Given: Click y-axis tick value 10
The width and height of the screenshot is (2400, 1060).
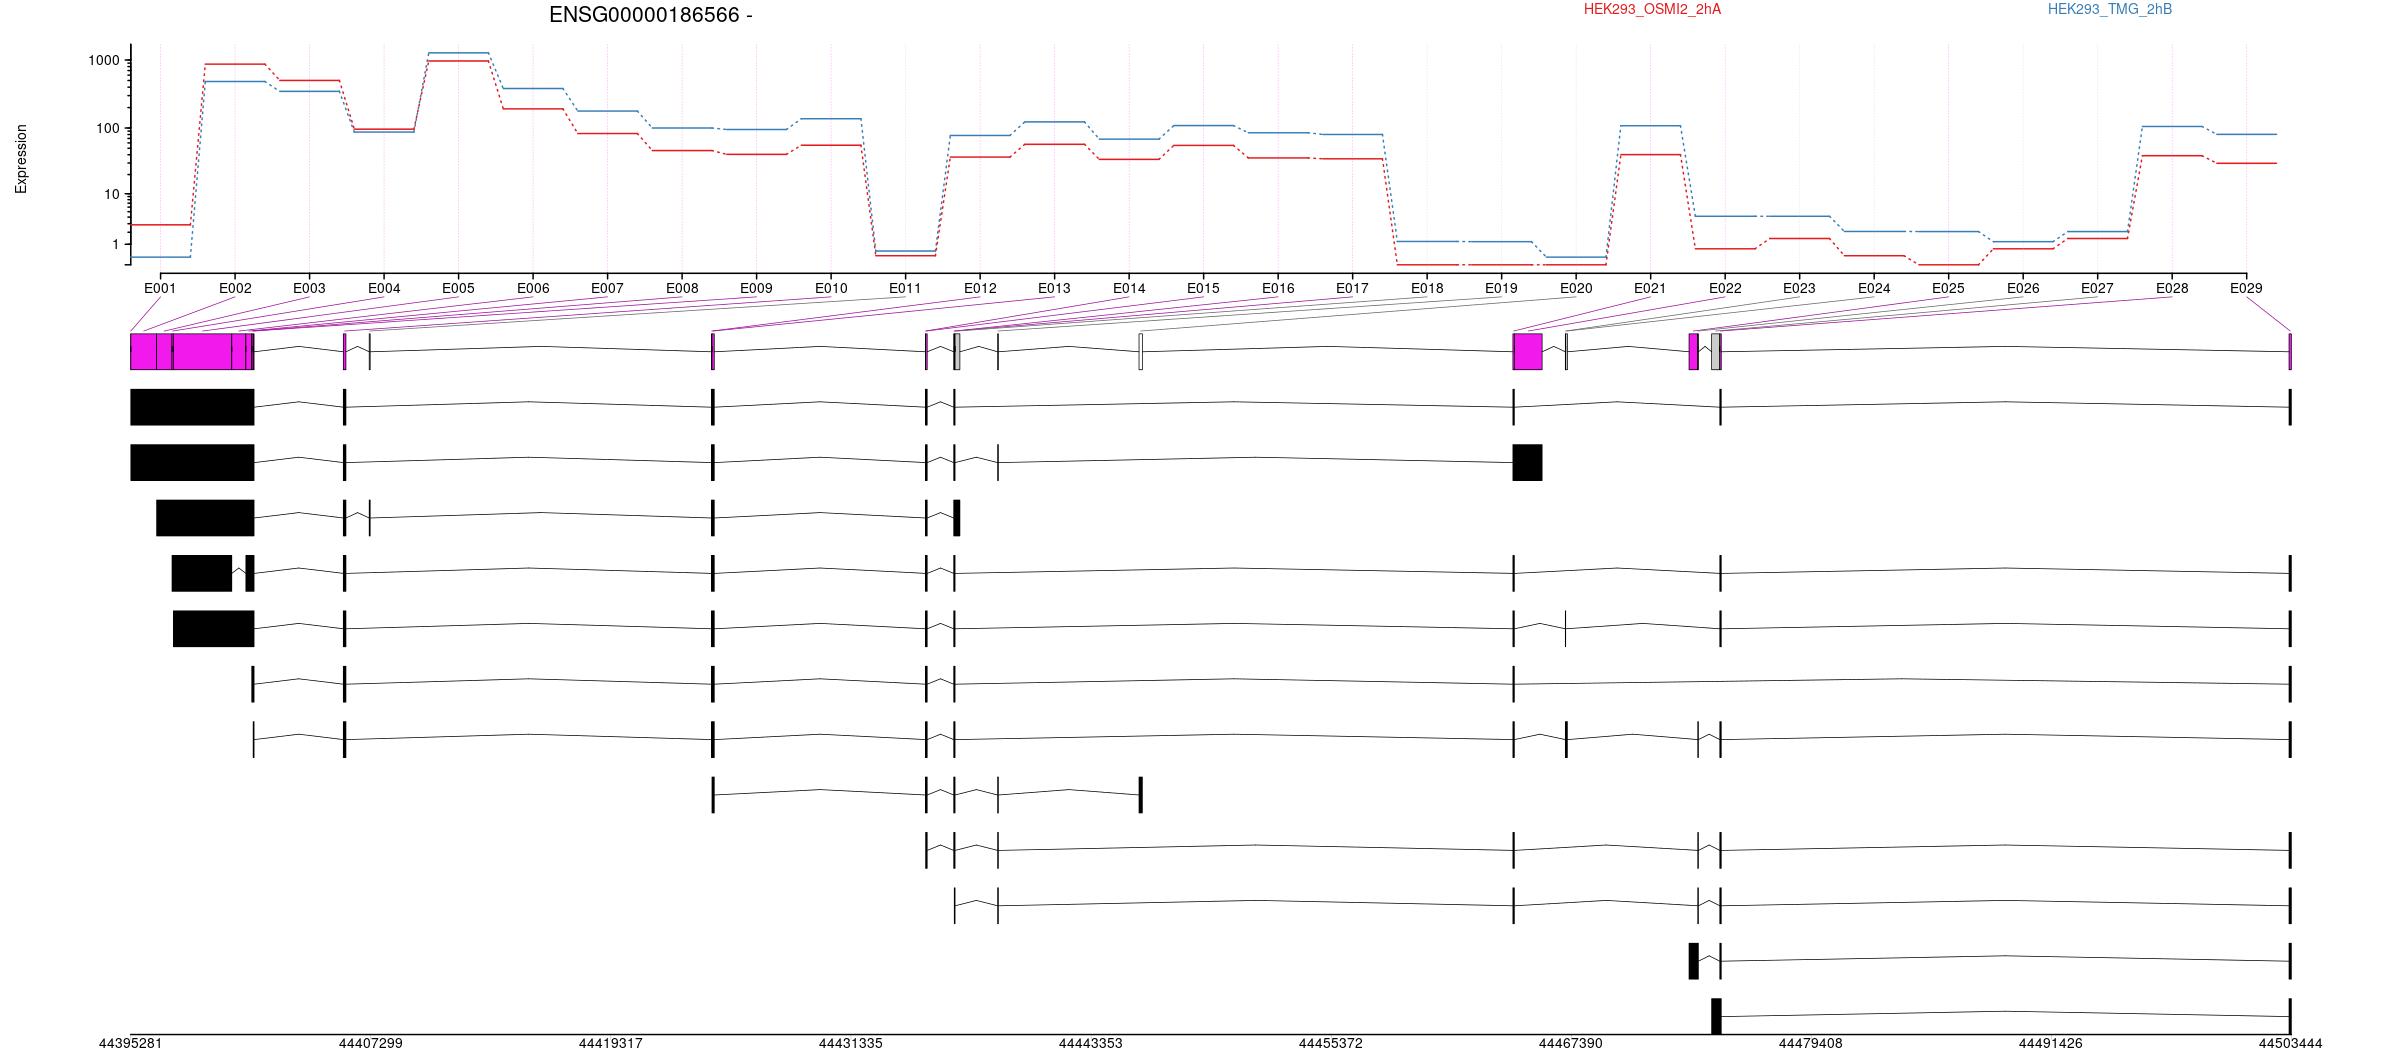Looking at the screenshot, I should click(x=111, y=195).
